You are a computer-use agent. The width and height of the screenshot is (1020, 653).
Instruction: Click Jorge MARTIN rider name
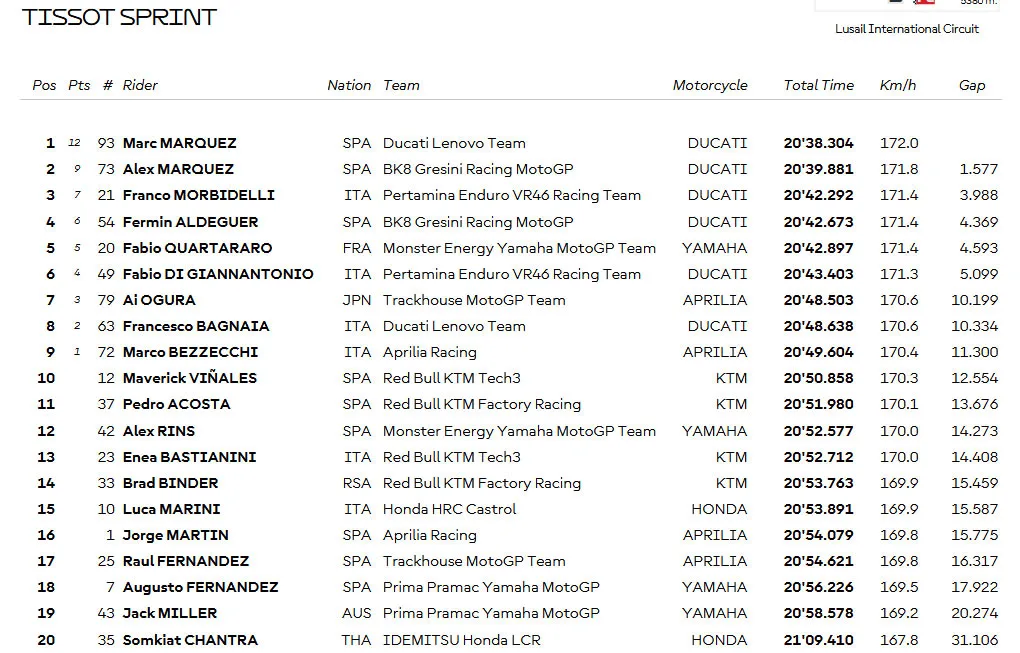pos(176,535)
